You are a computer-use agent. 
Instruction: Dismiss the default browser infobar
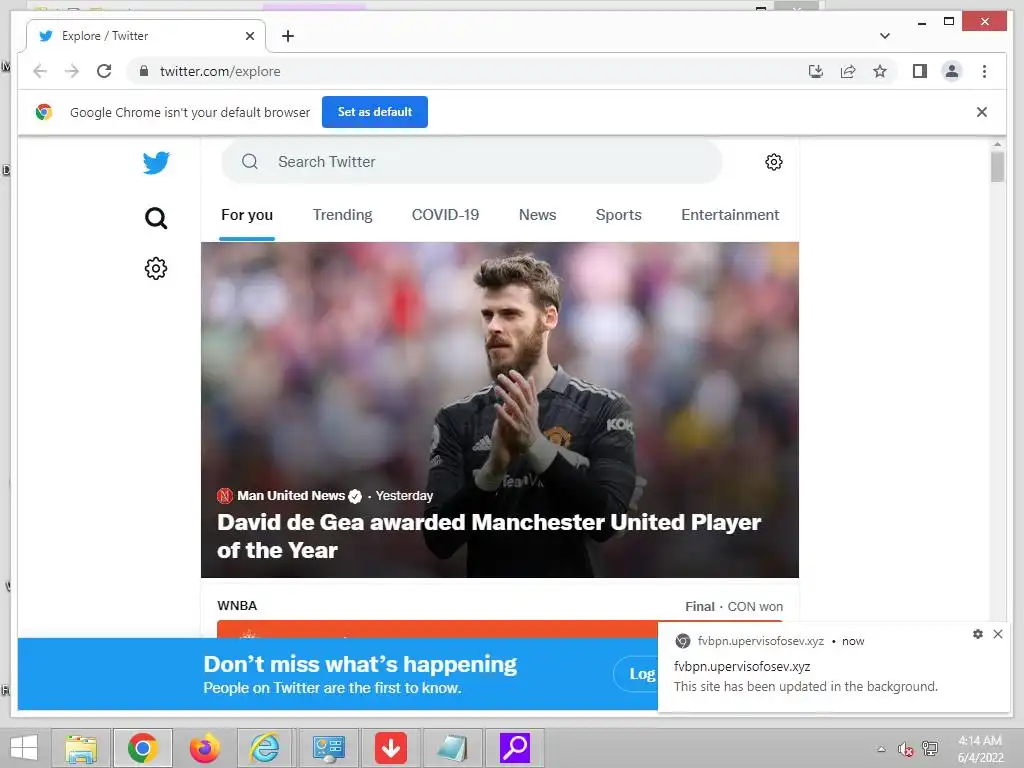(982, 112)
